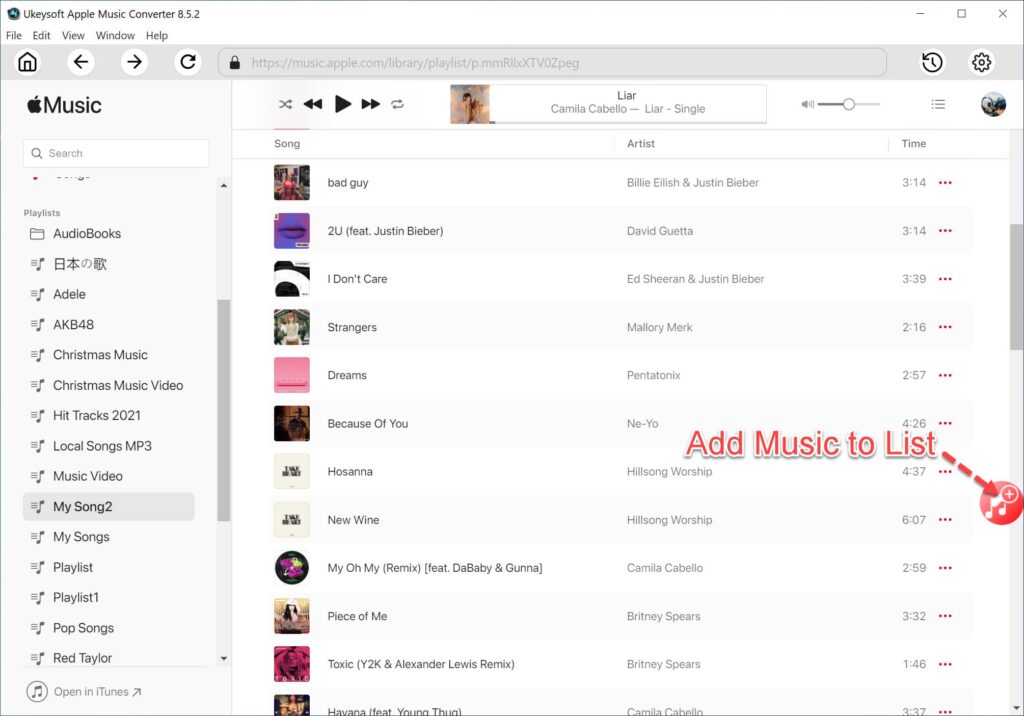Open more options for 2U (feat. Justin Bieber)
Screen dimensions: 1024x716
coord(945,231)
